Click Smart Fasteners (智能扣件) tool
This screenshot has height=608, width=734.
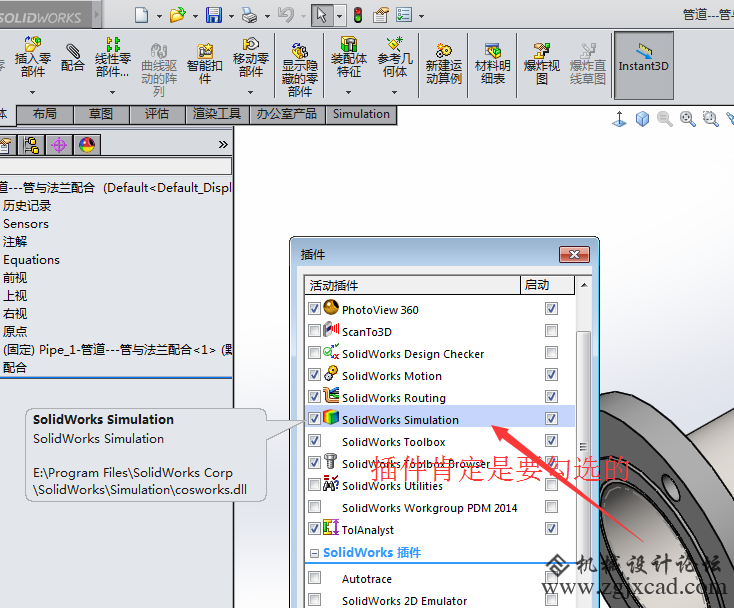[x=205, y=64]
